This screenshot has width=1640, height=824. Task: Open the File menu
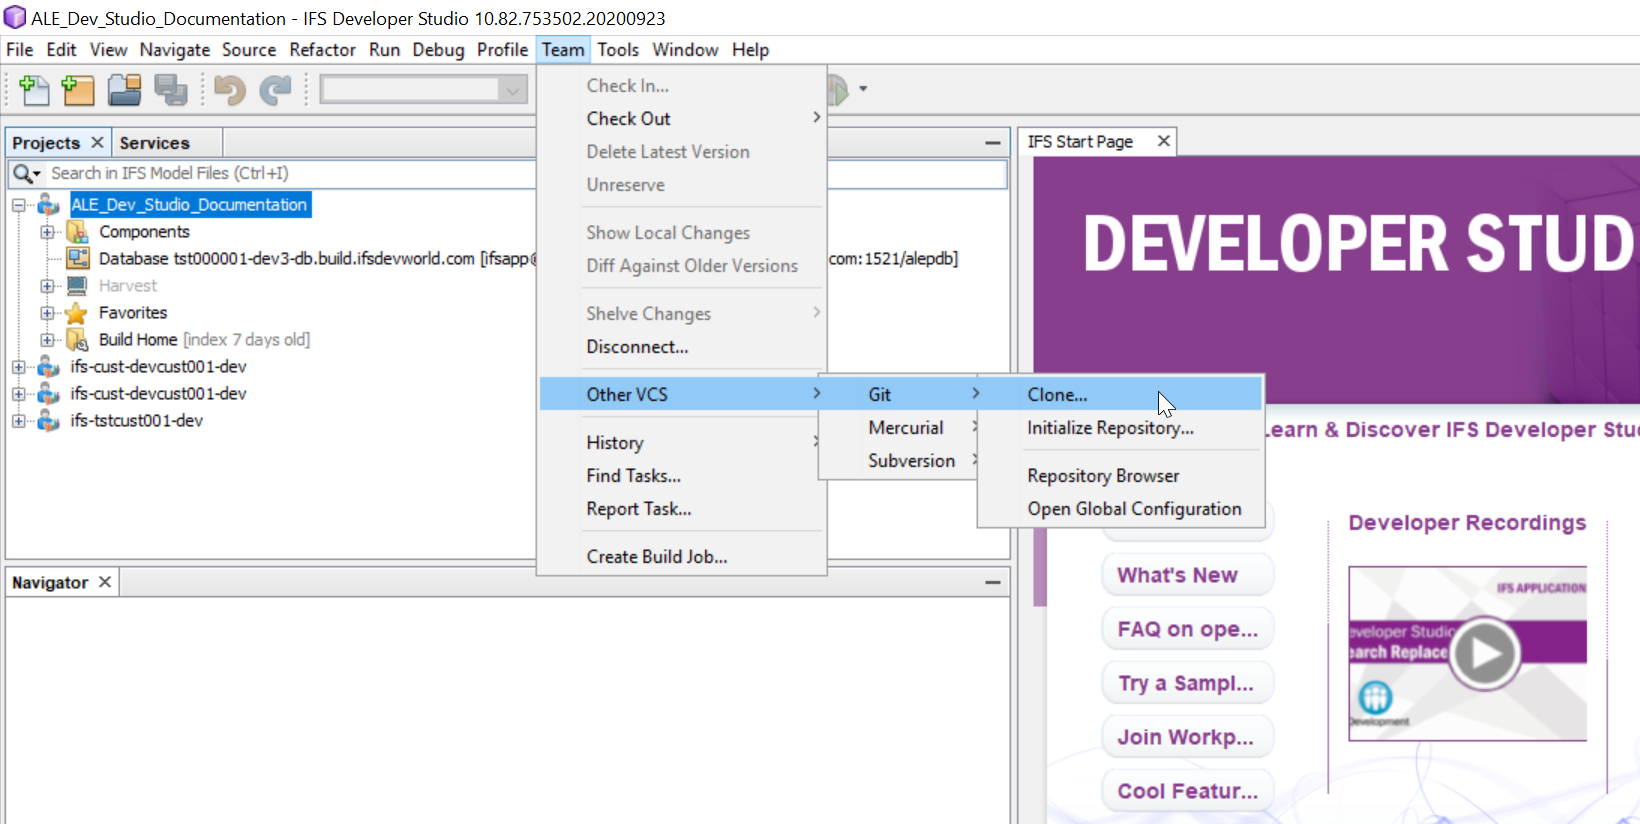coord(20,50)
